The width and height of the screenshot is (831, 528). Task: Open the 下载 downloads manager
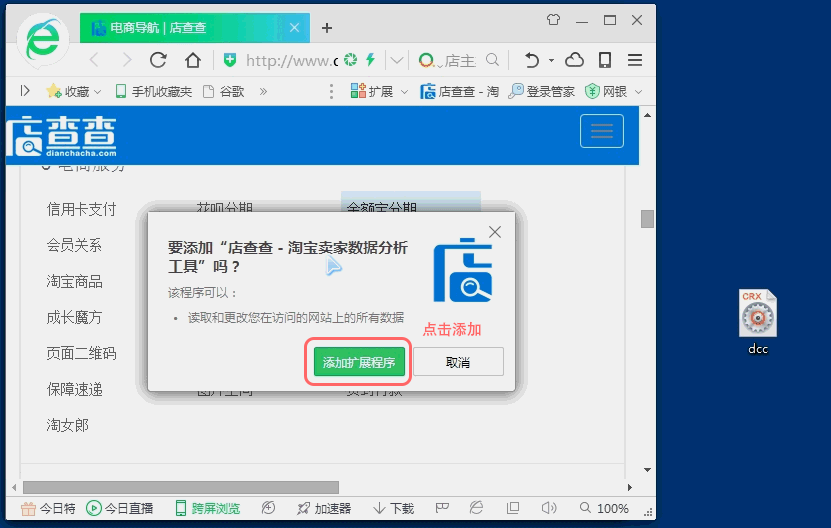point(393,508)
